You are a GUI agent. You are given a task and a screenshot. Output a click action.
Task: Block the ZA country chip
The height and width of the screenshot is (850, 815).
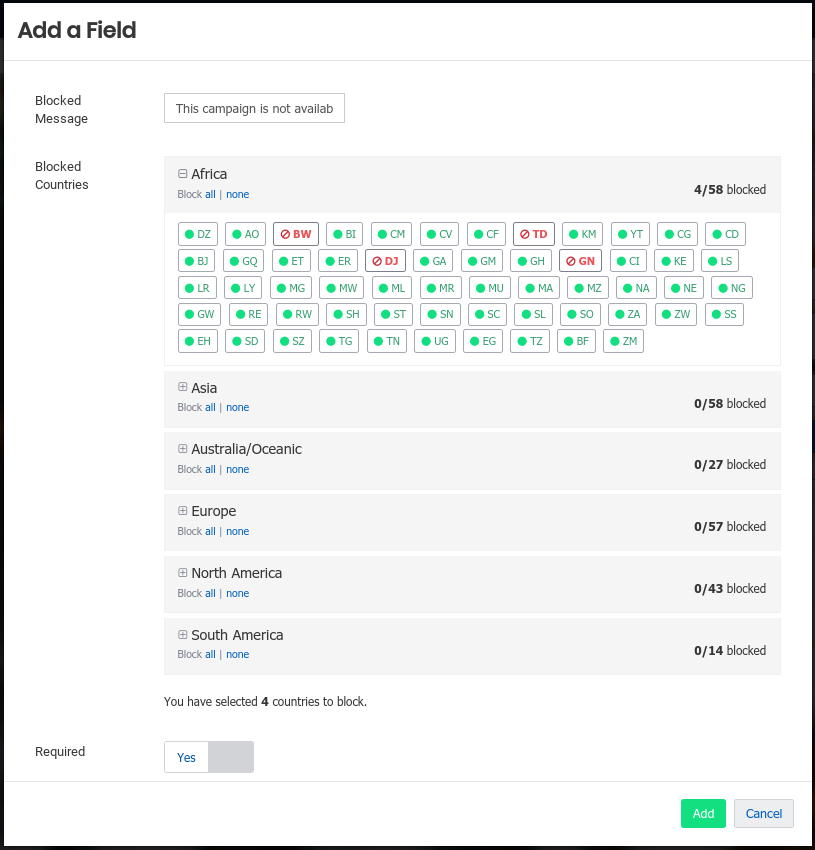point(627,314)
